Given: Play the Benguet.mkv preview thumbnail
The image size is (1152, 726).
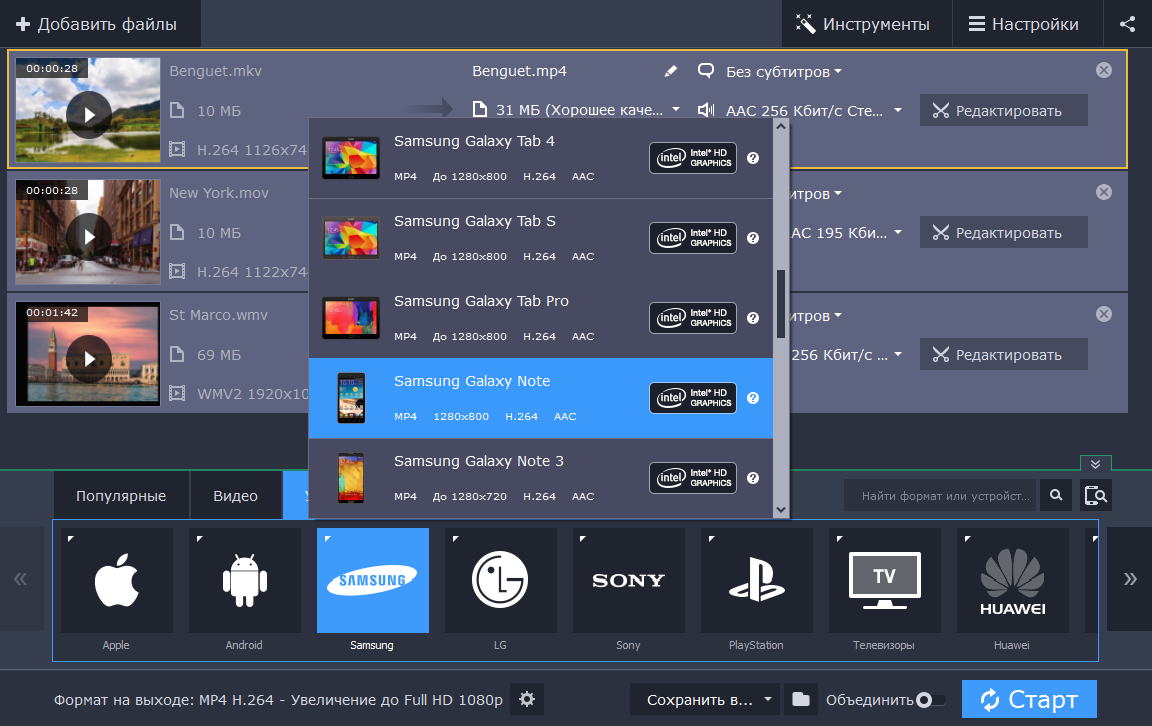Looking at the screenshot, I should point(89,115).
